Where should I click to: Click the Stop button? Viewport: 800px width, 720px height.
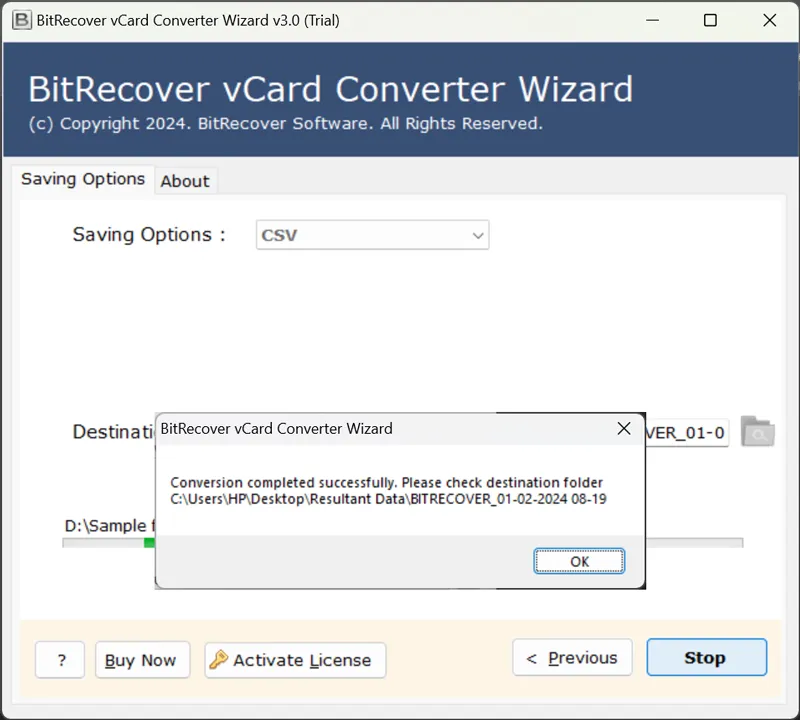[x=707, y=657]
